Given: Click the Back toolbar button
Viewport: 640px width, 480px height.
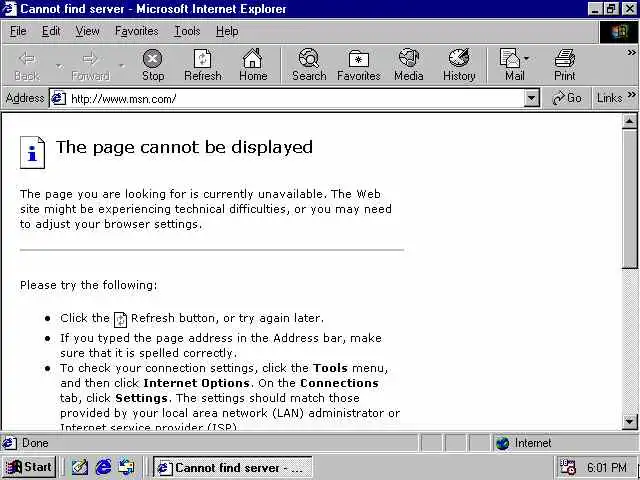Looking at the screenshot, I should (x=27, y=65).
